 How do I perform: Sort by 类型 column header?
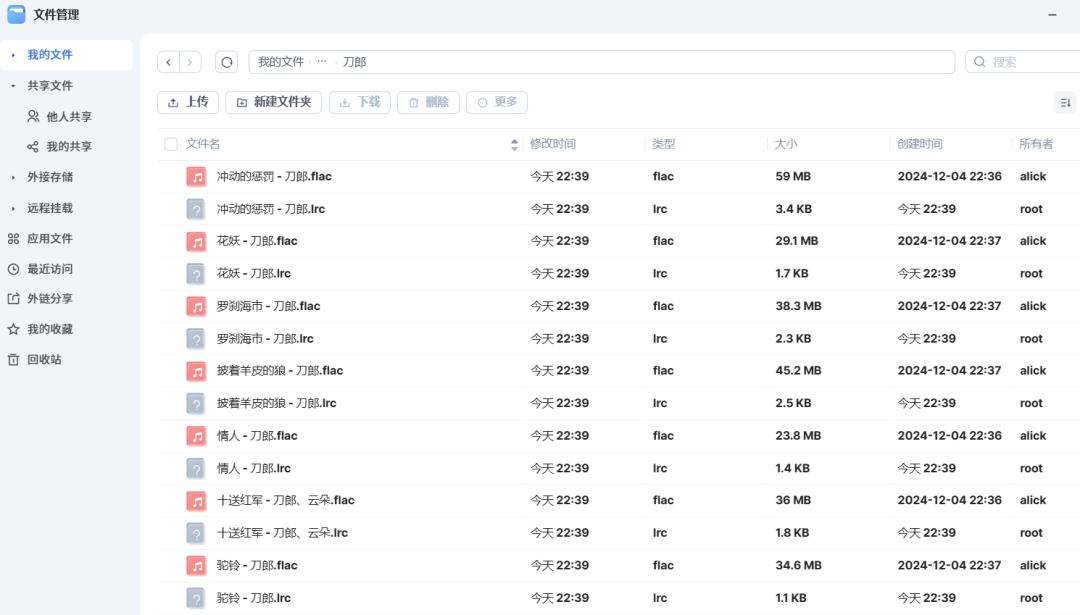pos(663,144)
